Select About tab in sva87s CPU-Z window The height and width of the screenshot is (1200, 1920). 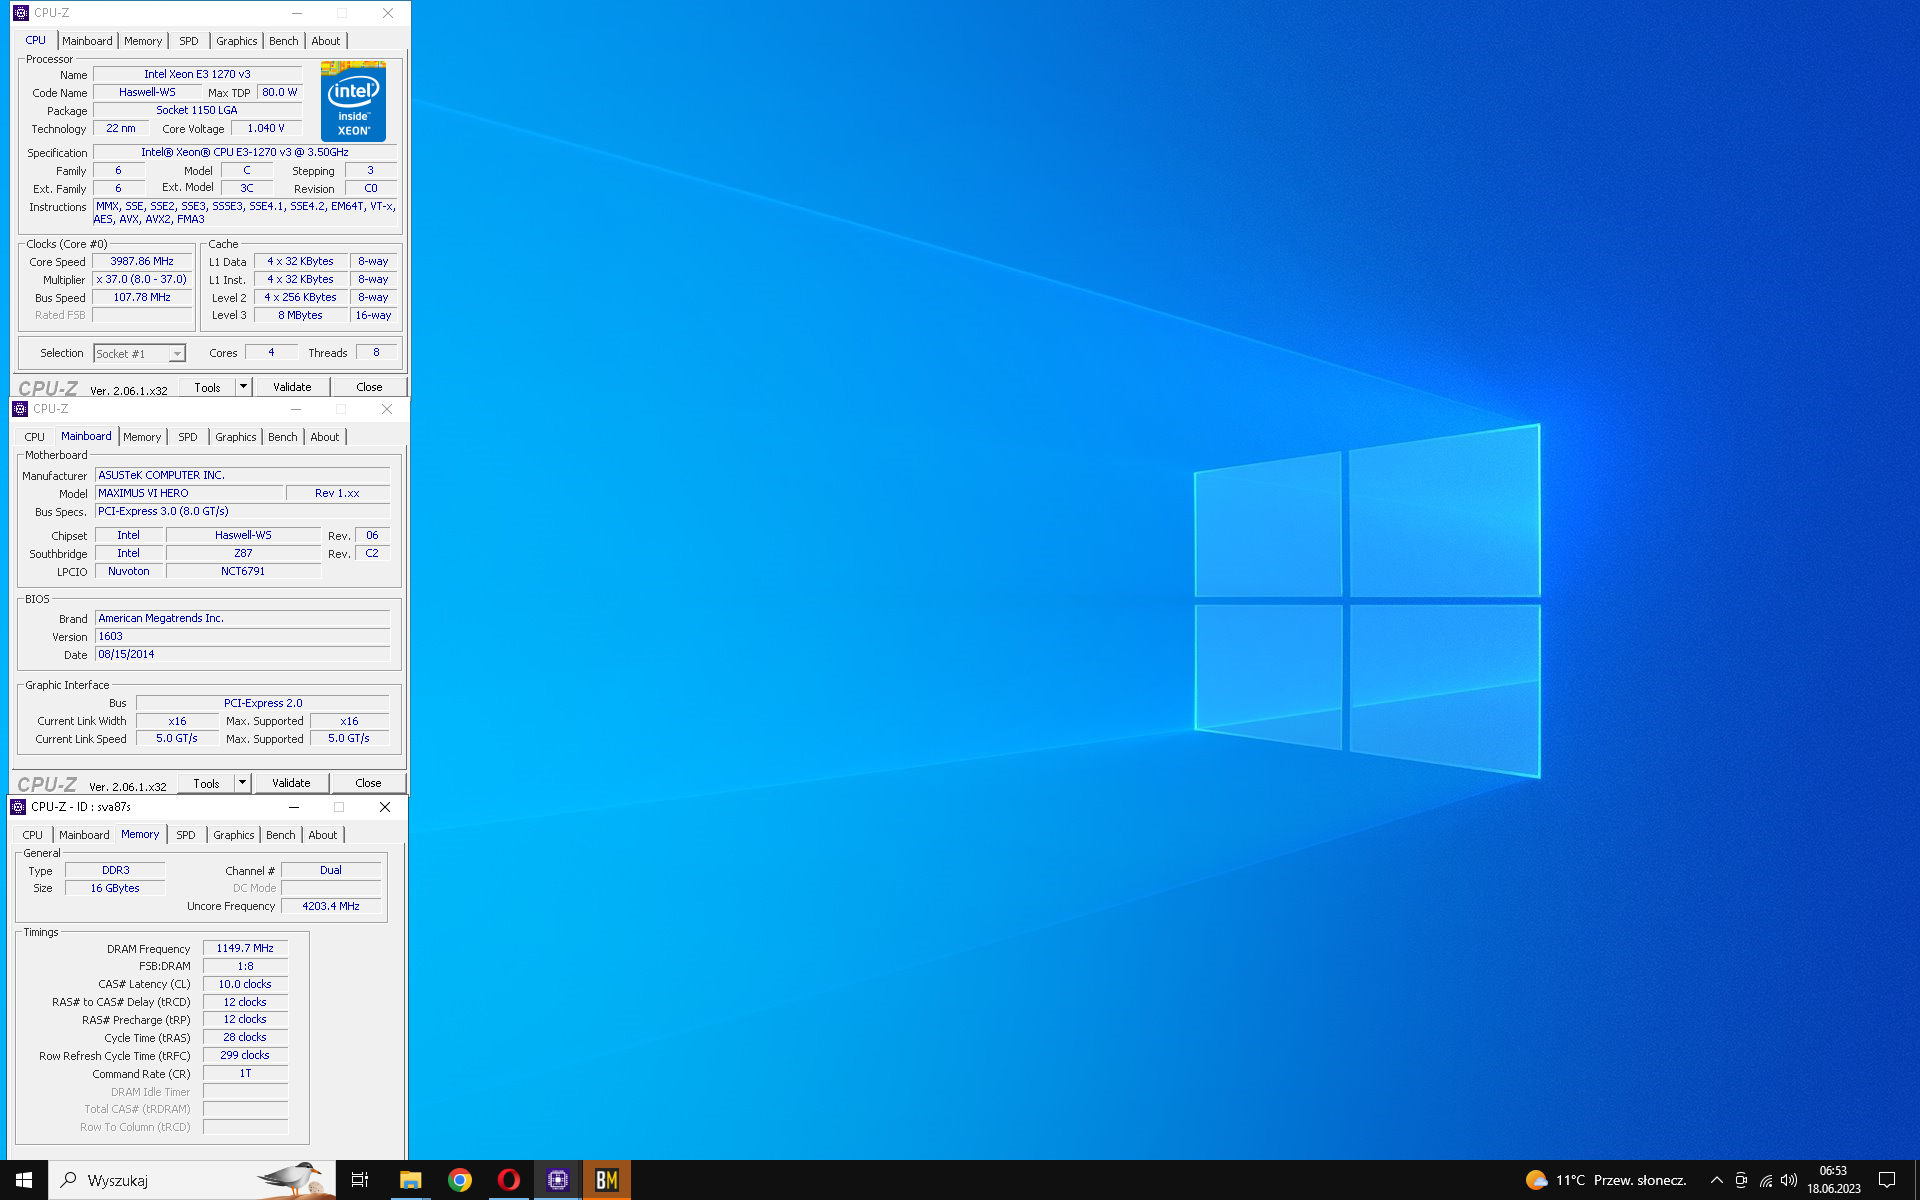pyautogui.click(x=323, y=835)
